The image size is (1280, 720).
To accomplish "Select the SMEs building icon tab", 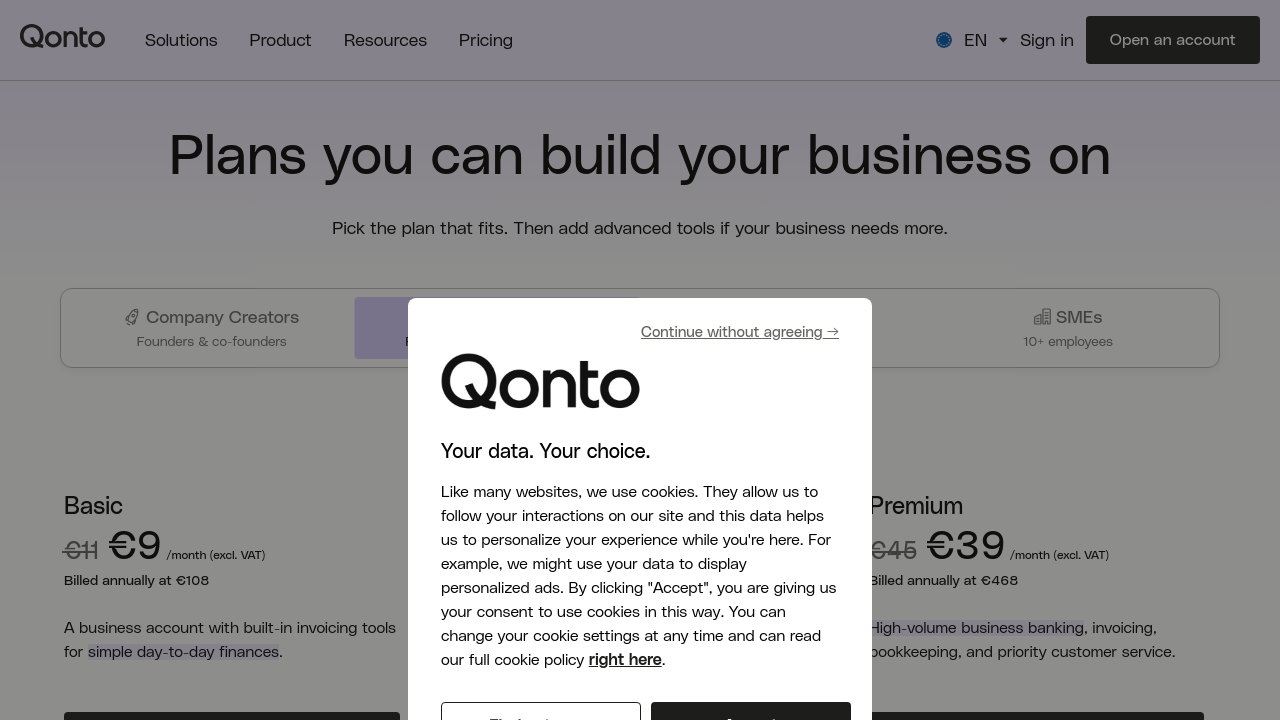I will tap(1042, 317).
